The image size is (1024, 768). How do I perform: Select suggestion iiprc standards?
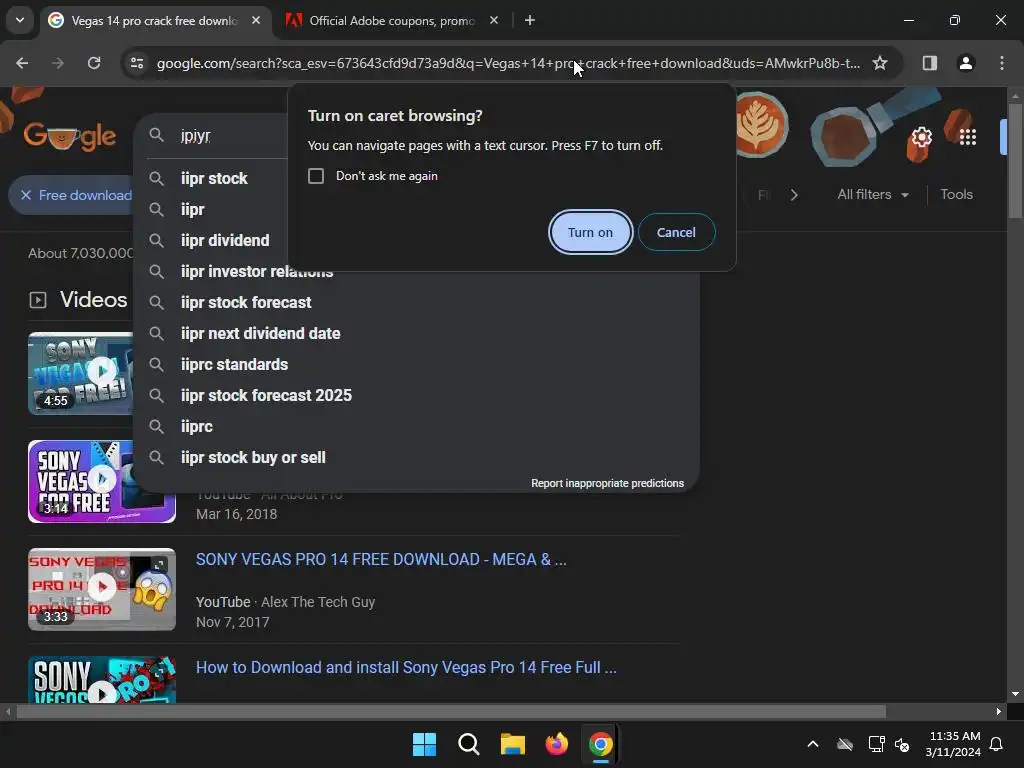[234, 364]
